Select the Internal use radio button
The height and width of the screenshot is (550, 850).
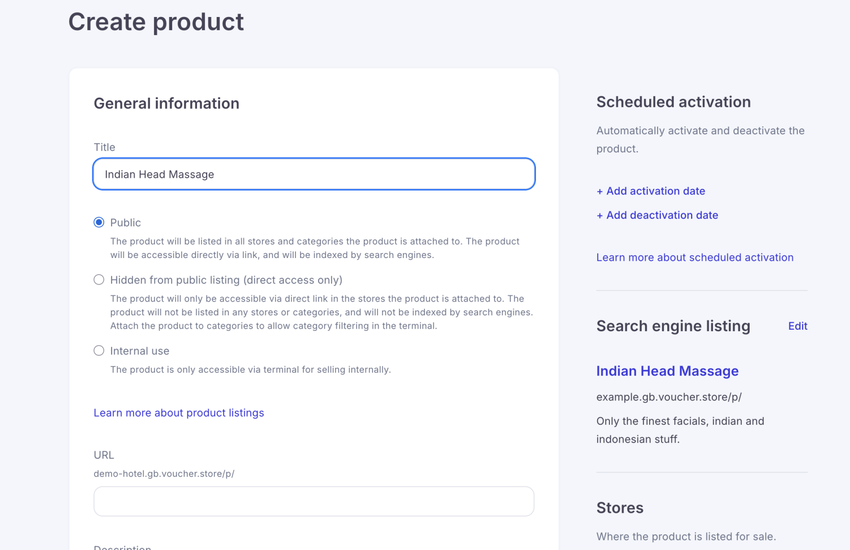[x=99, y=351]
